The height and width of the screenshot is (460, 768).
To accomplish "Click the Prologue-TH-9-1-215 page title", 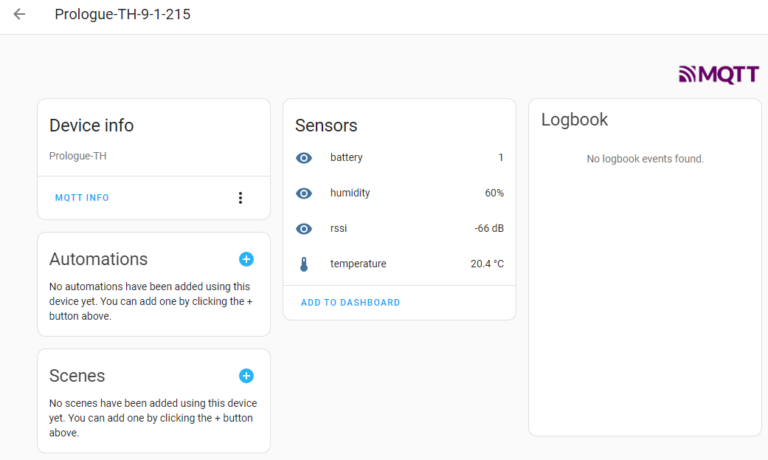I will (x=122, y=15).
